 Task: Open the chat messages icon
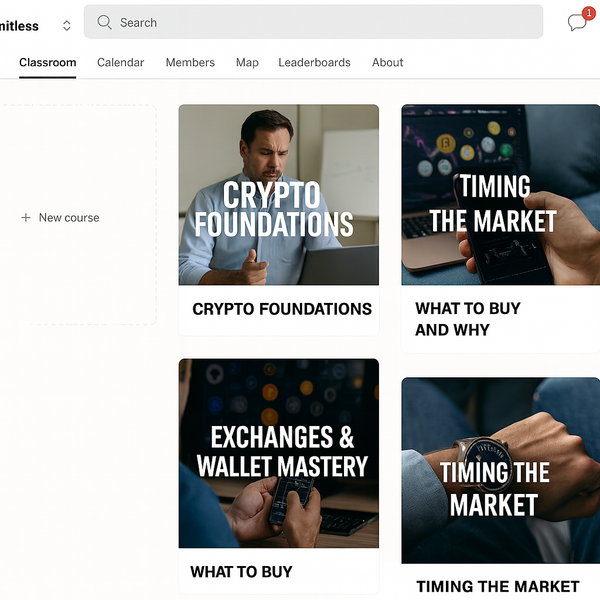[x=577, y=23]
